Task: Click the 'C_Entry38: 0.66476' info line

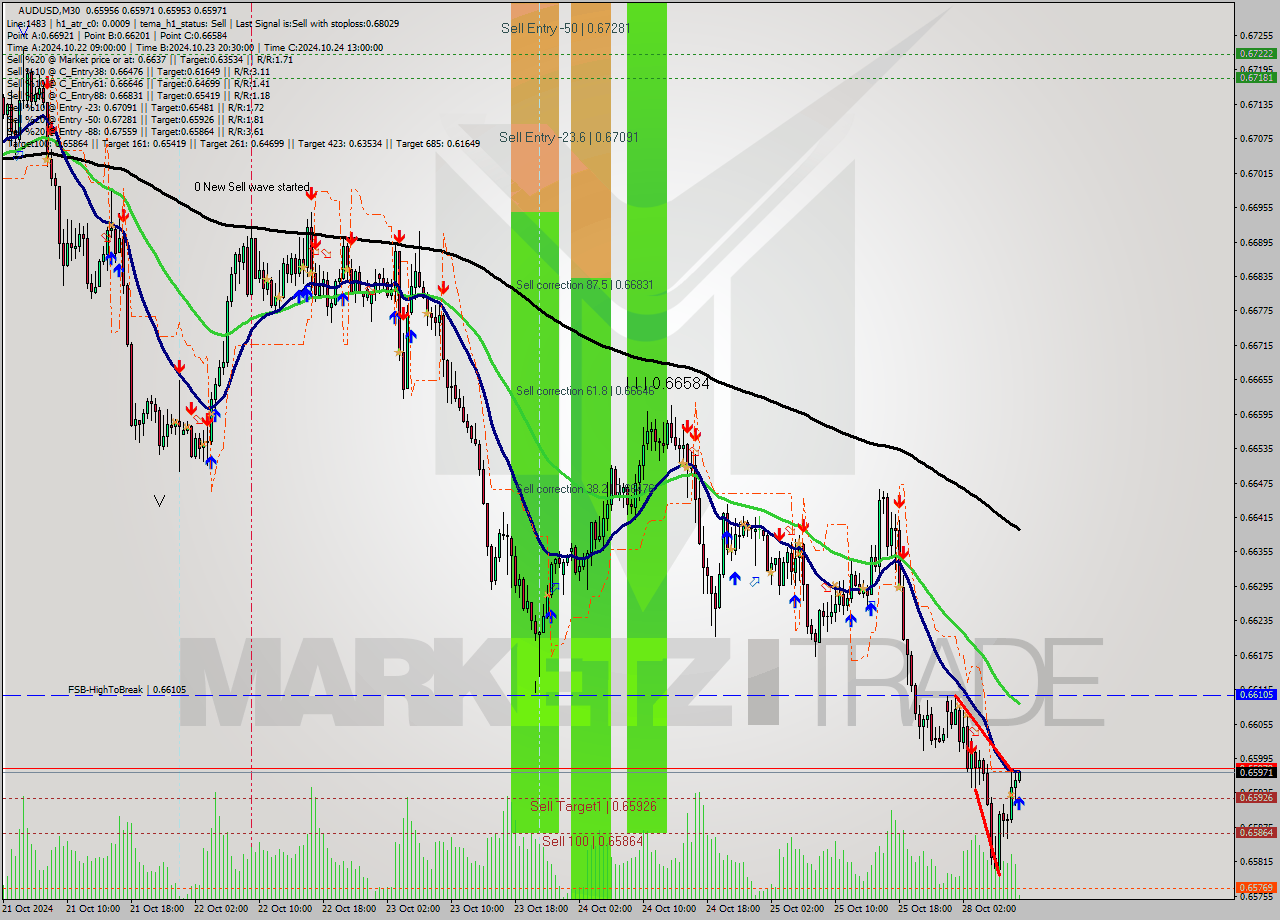Action: [138, 71]
